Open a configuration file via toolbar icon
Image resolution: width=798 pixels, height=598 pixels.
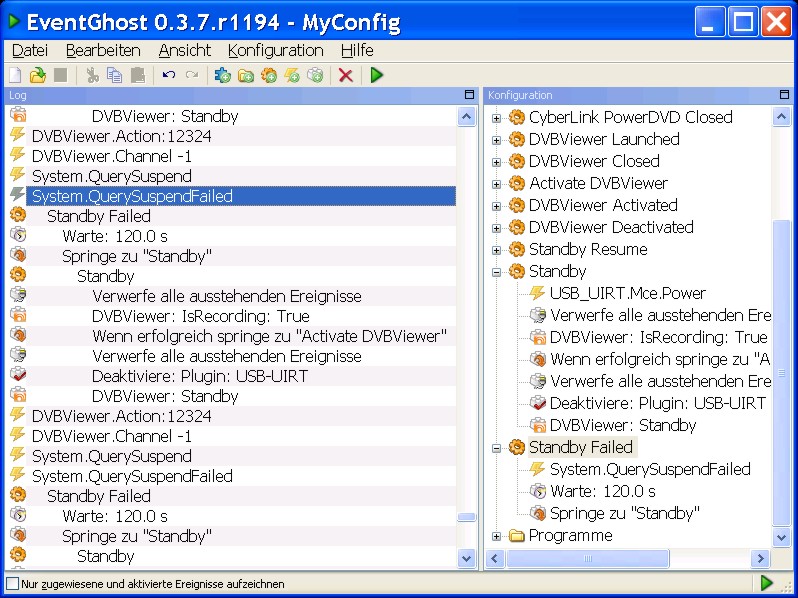(38, 75)
